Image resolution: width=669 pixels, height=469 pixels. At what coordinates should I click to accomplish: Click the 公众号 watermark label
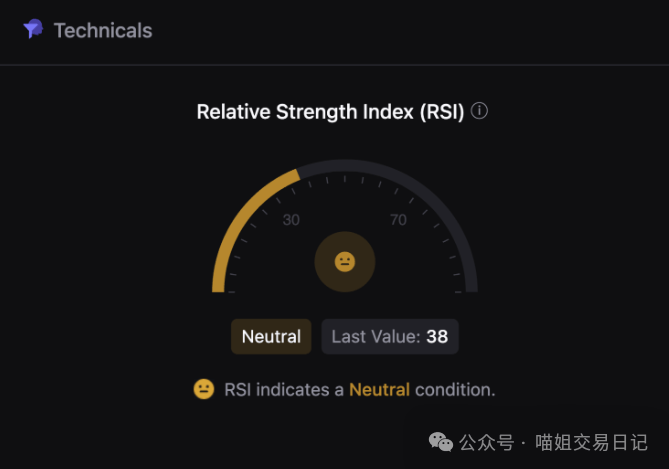486,443
